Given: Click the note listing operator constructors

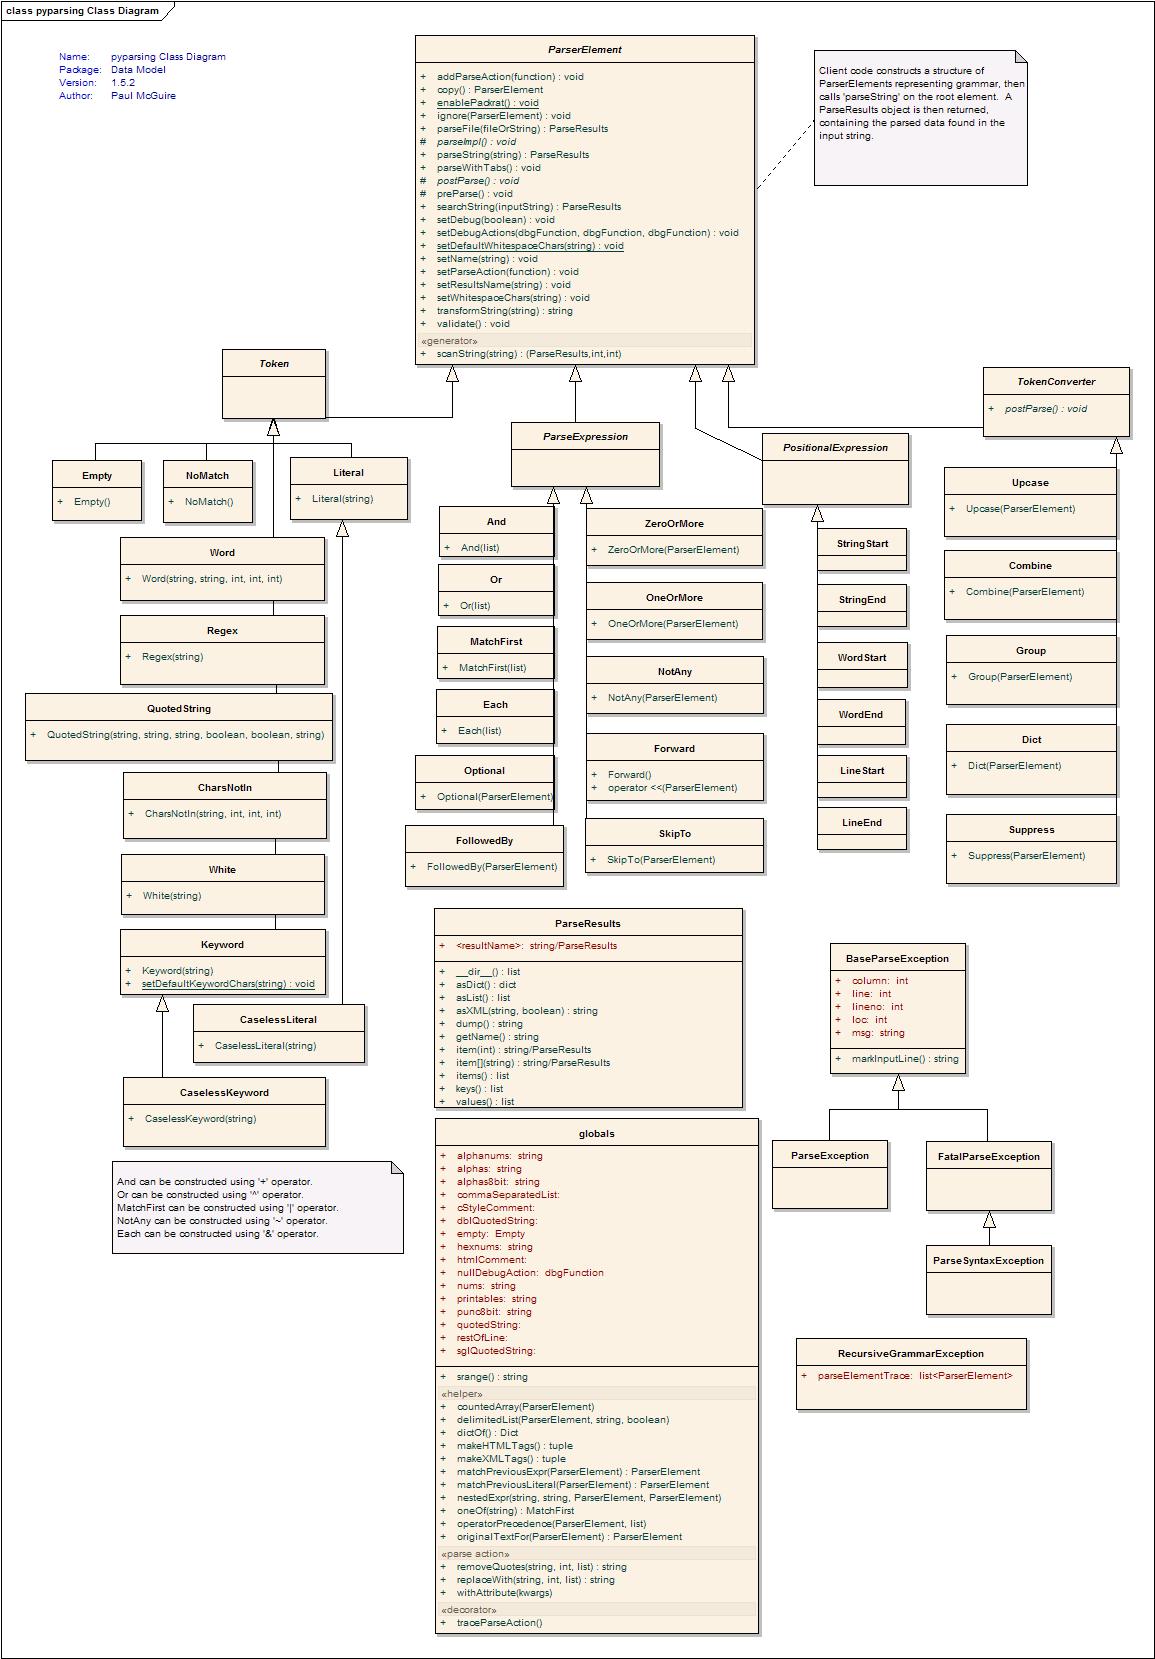Looking at the screenshot, I should tap(257, 1207).
